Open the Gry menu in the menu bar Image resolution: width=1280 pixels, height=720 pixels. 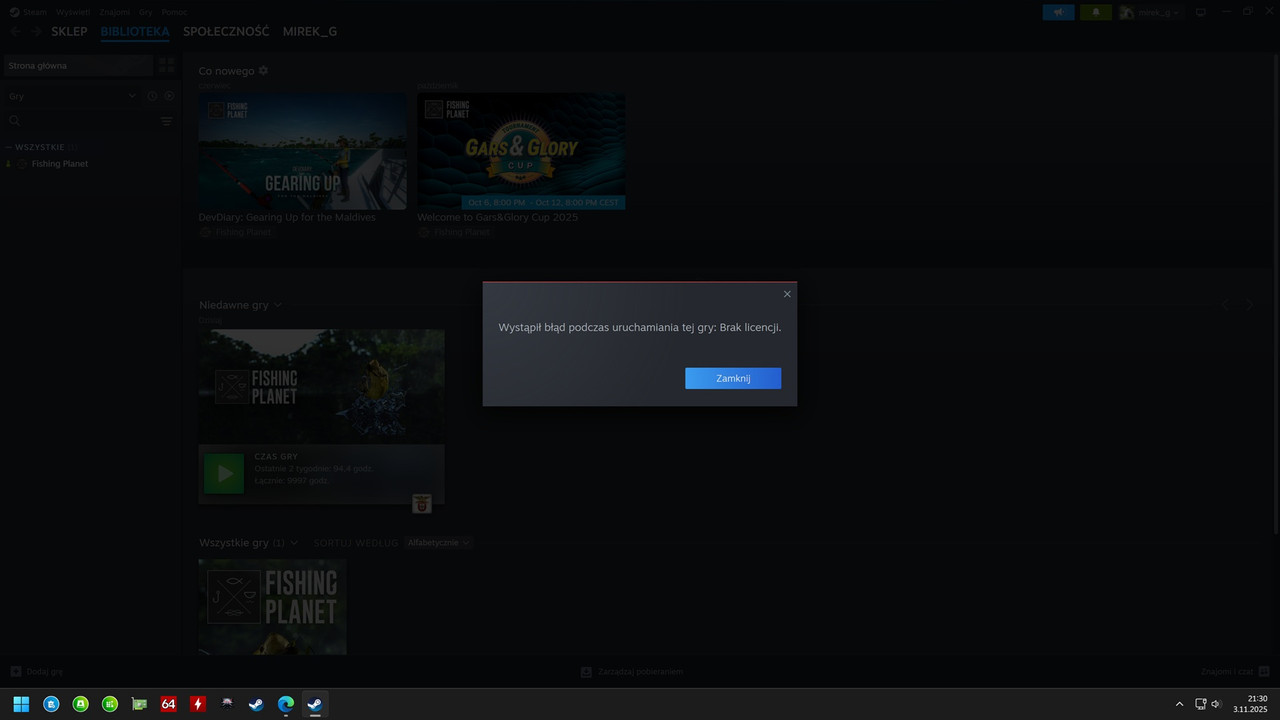(x=146, y=12)
